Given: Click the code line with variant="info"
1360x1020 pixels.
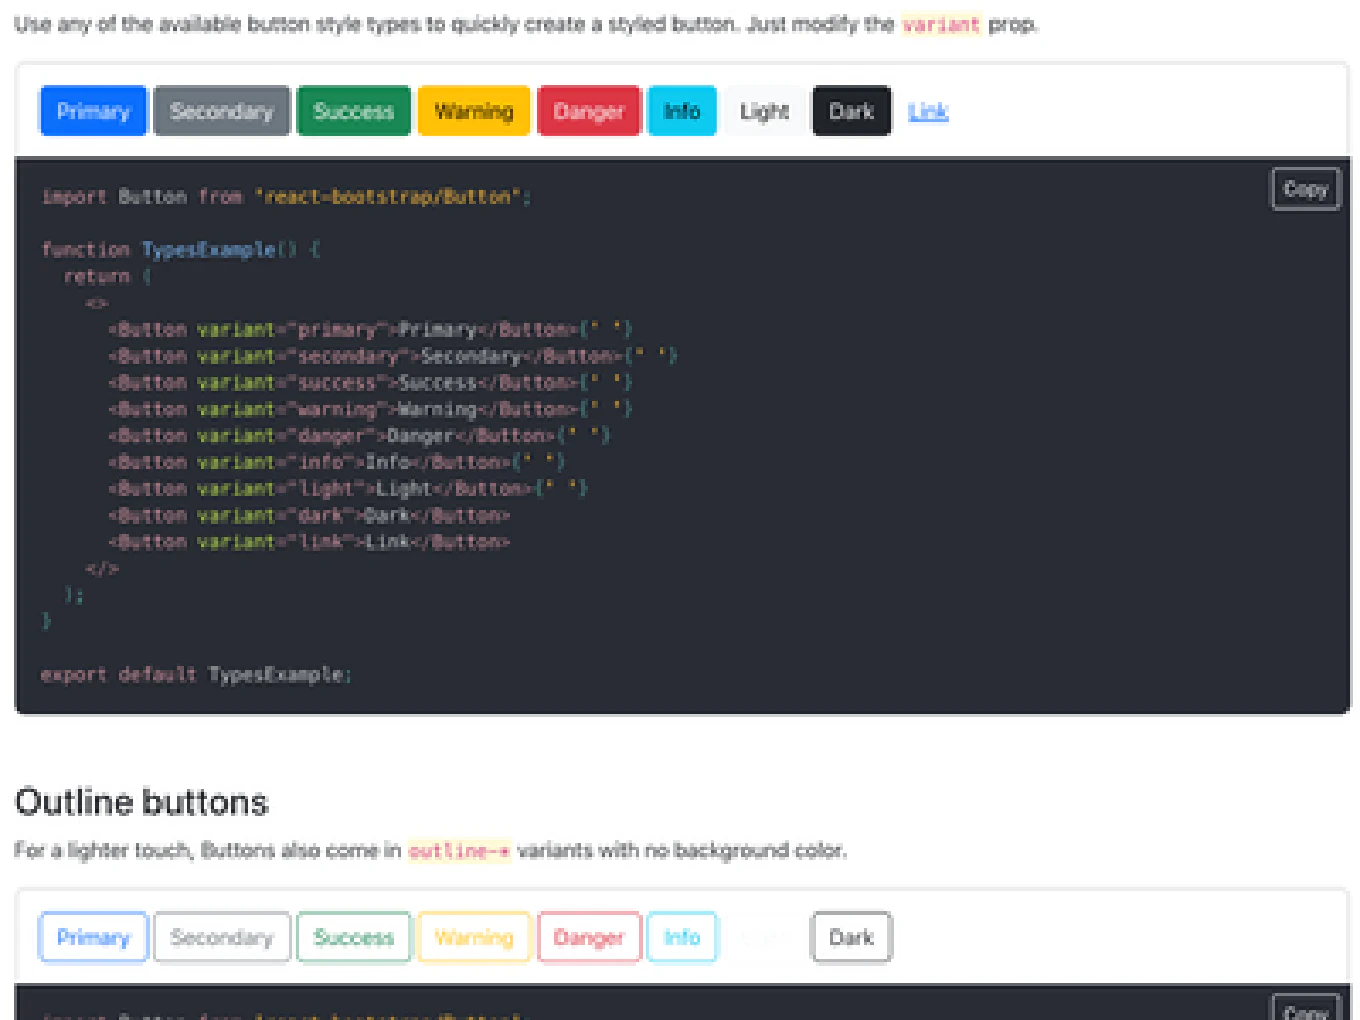Looking at the screenshot, I should pos(337,462).
